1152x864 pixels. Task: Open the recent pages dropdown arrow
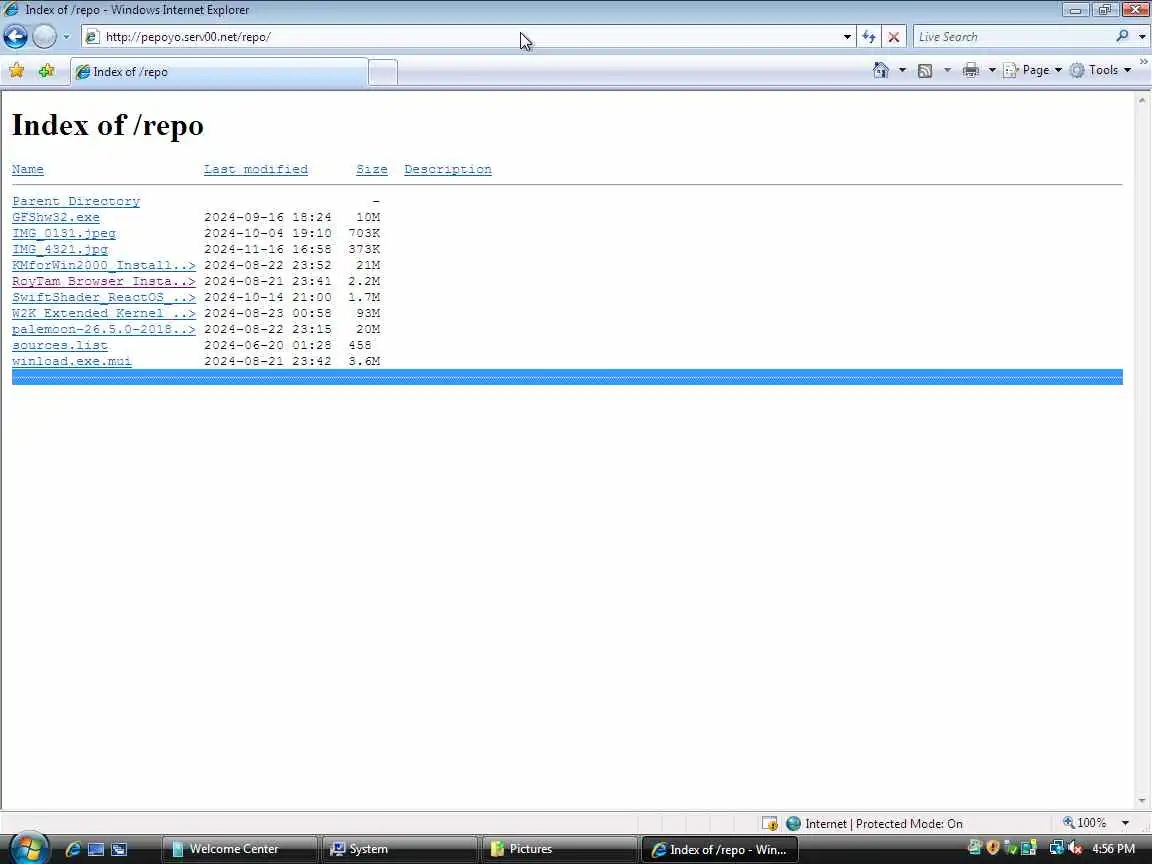[66, 37]
